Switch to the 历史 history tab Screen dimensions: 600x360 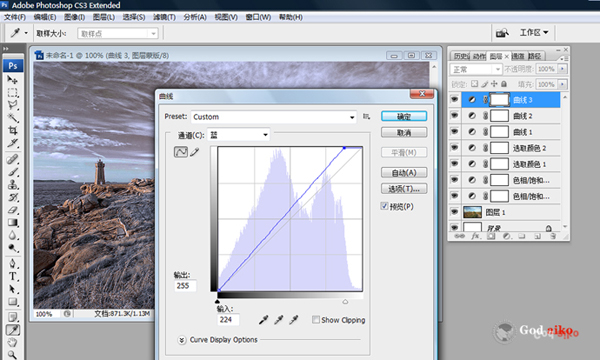click(x=461, y=56)
